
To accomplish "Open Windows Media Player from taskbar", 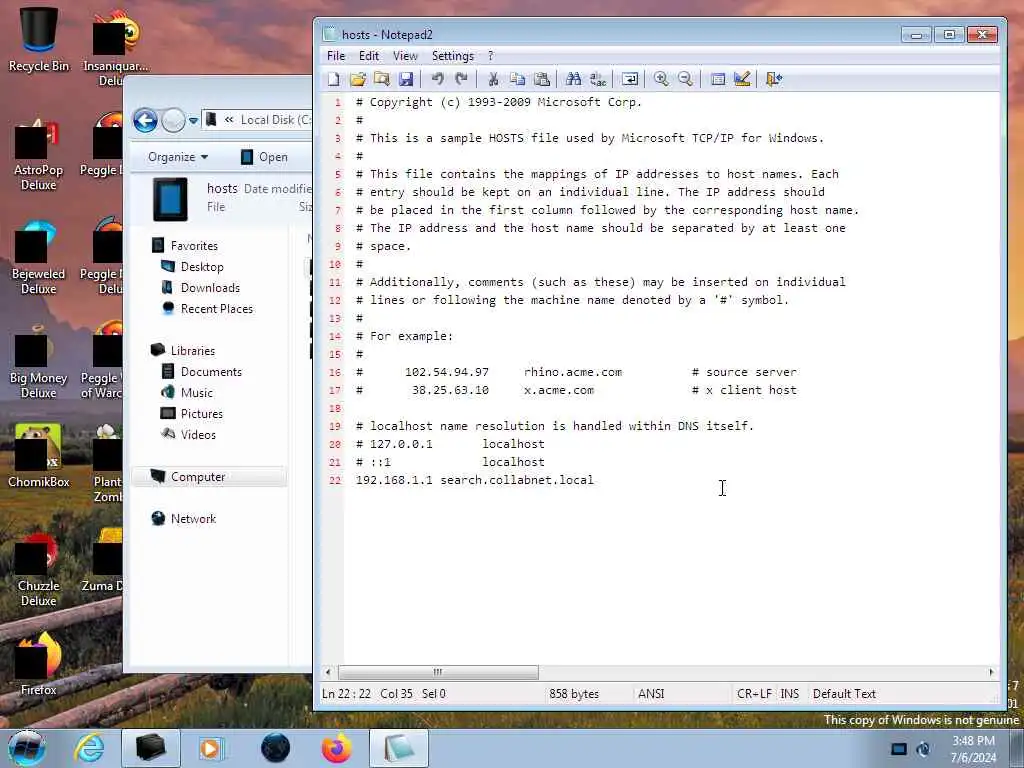I will coord(212,748).
